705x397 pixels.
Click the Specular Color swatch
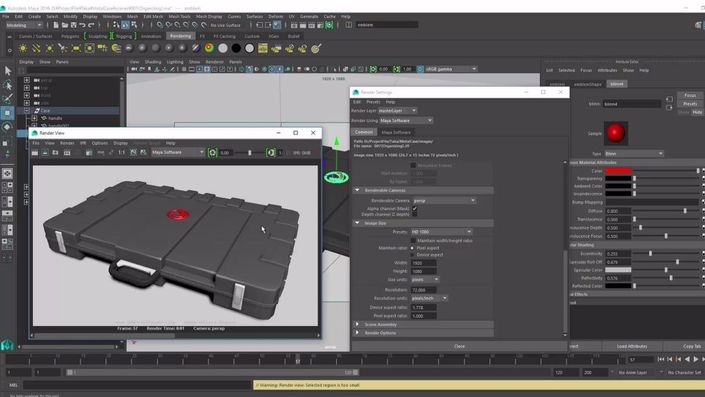pos(618,270)
